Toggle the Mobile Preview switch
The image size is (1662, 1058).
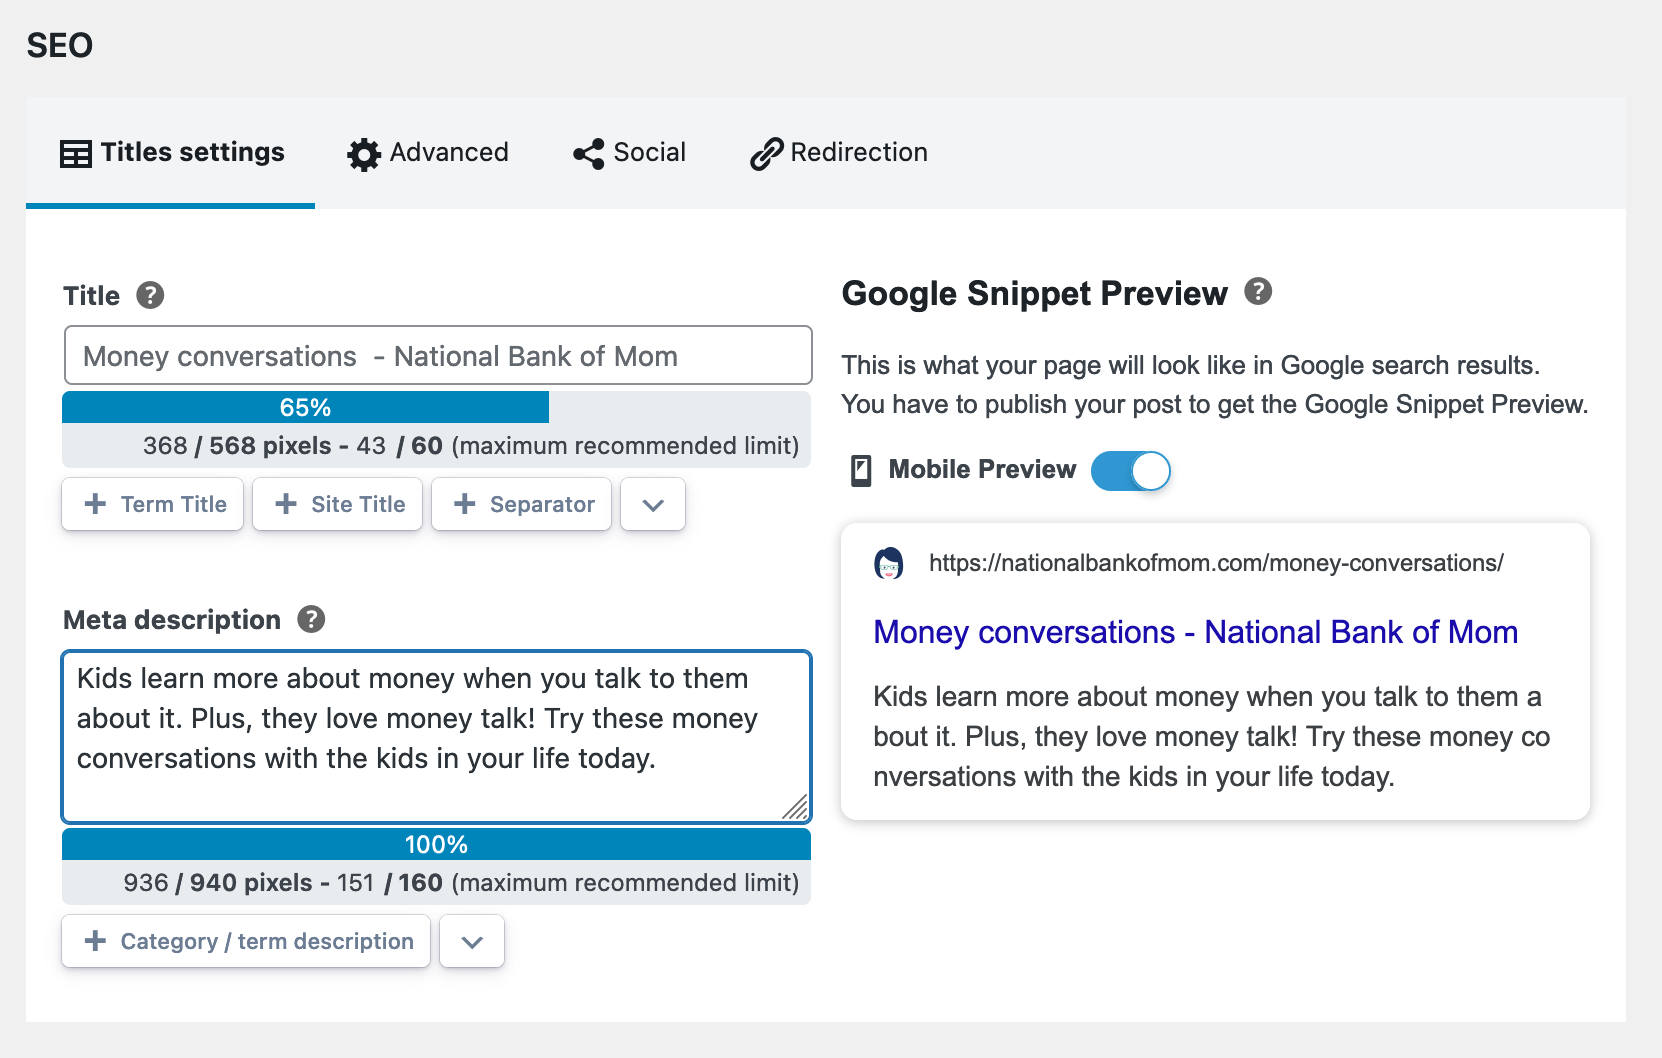pos(1131,471)
